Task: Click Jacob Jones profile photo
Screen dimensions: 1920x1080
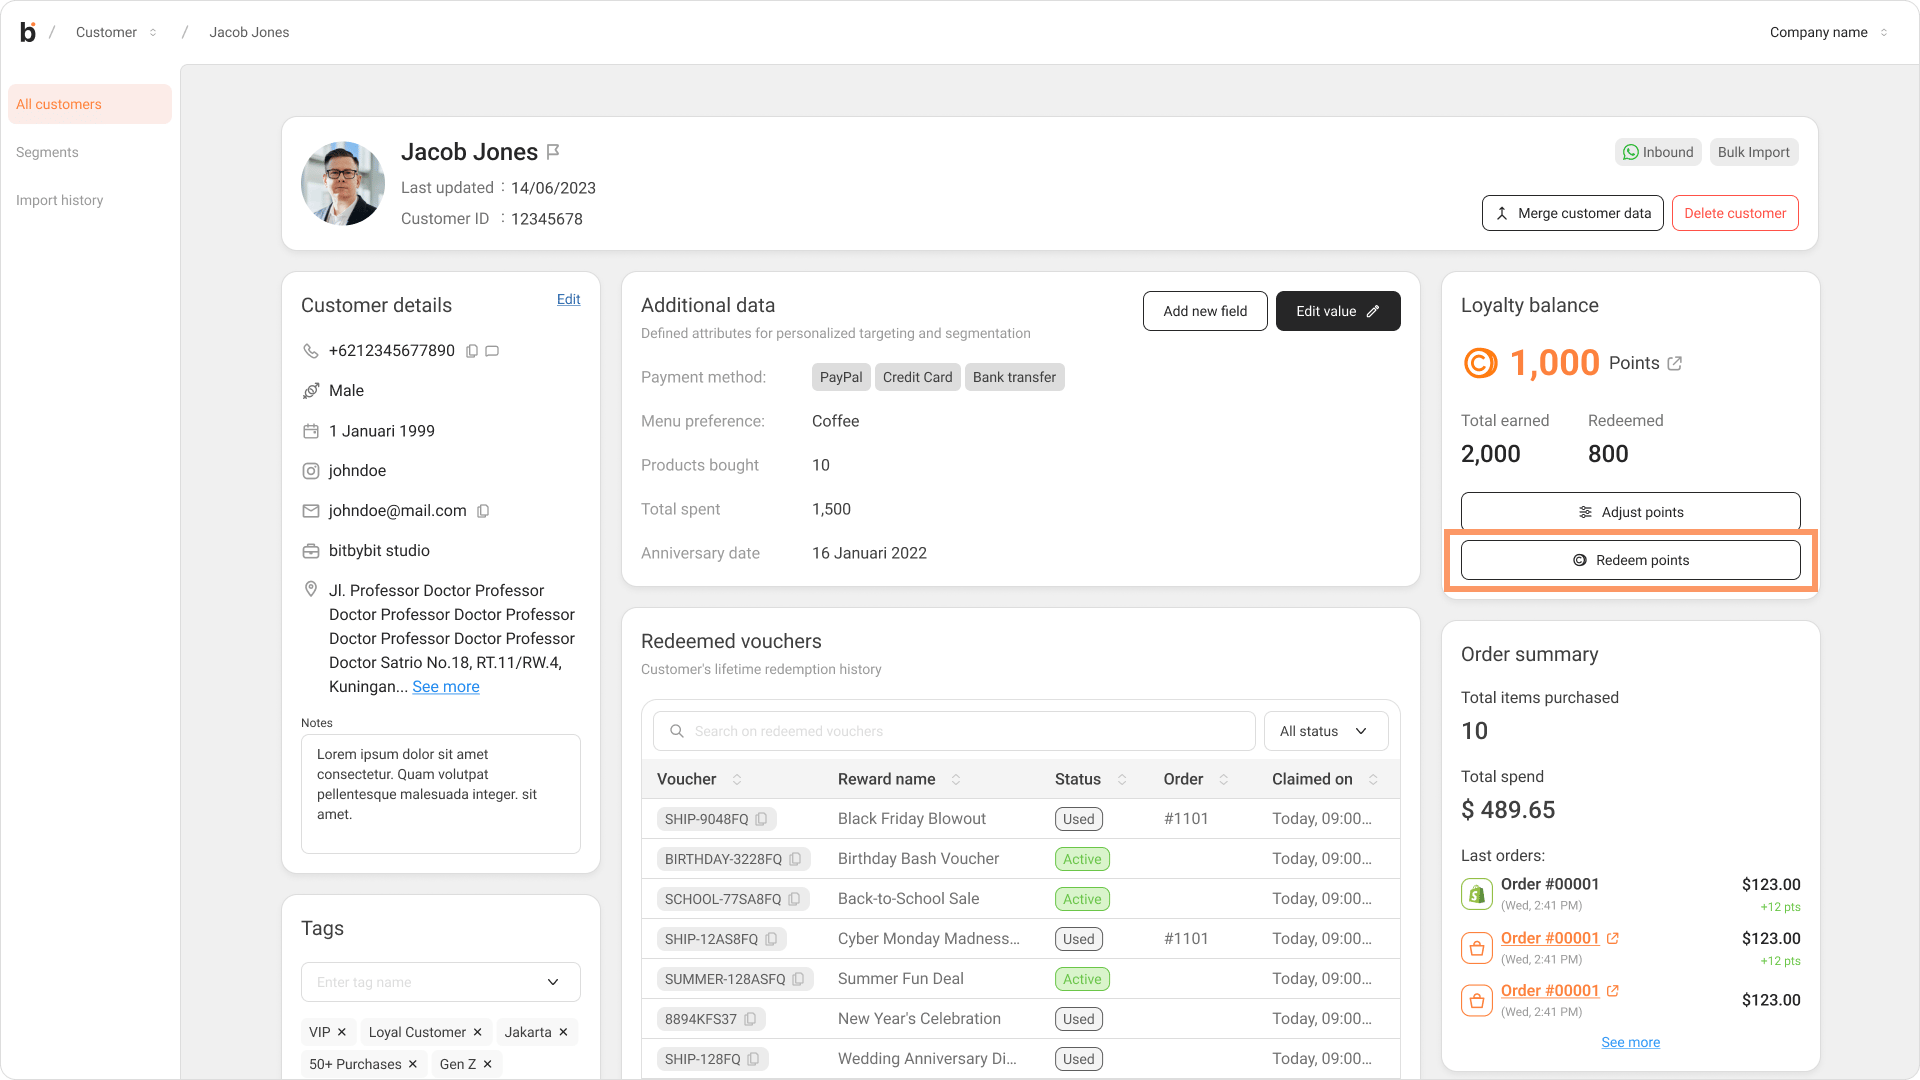Action: 343,183
